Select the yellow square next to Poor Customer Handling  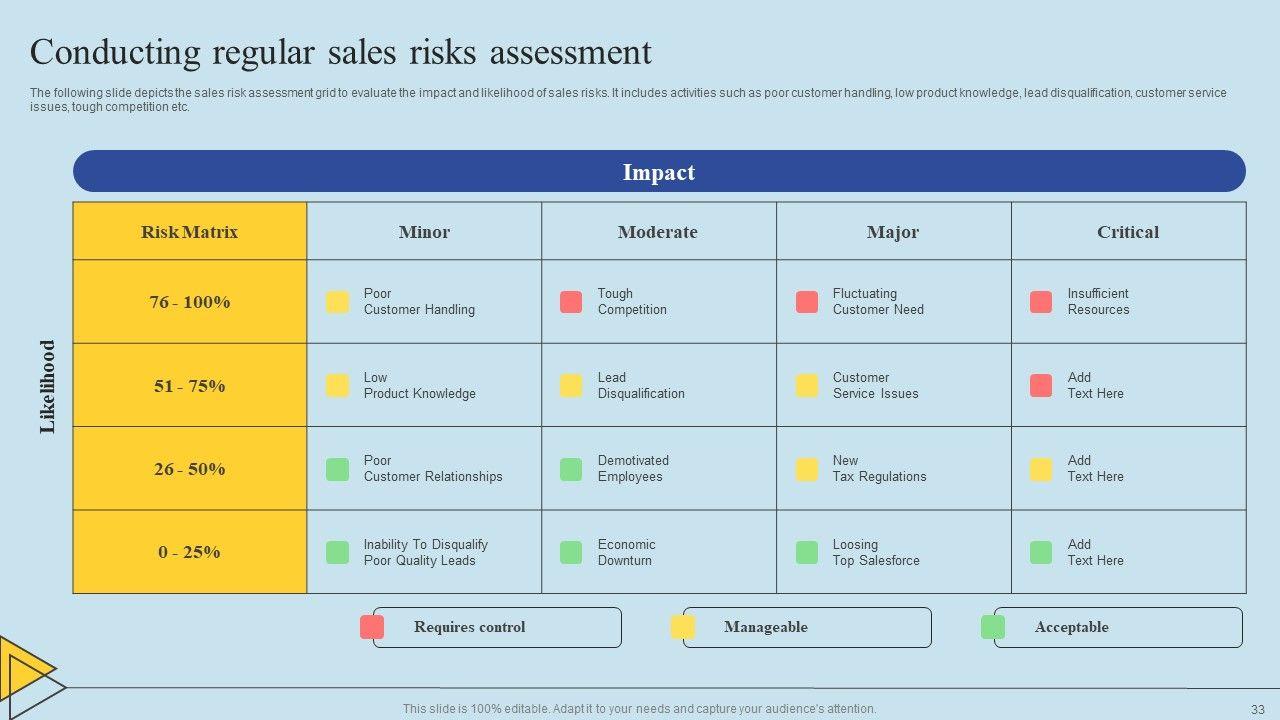coord(338,302)
